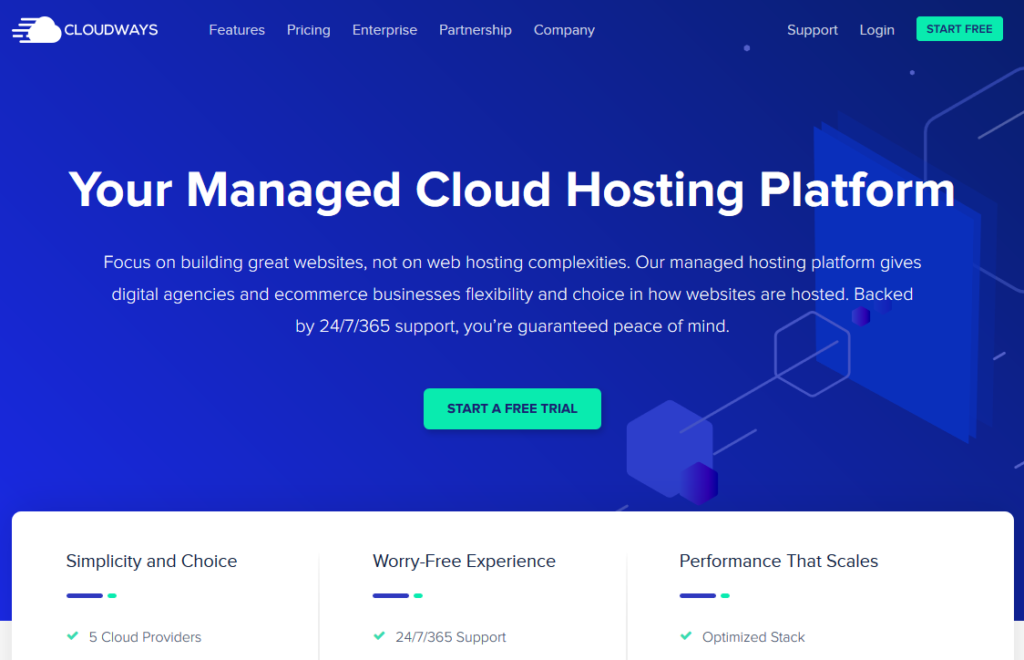Select the 'Simplicity and Choice' heading

coord(152,561)
